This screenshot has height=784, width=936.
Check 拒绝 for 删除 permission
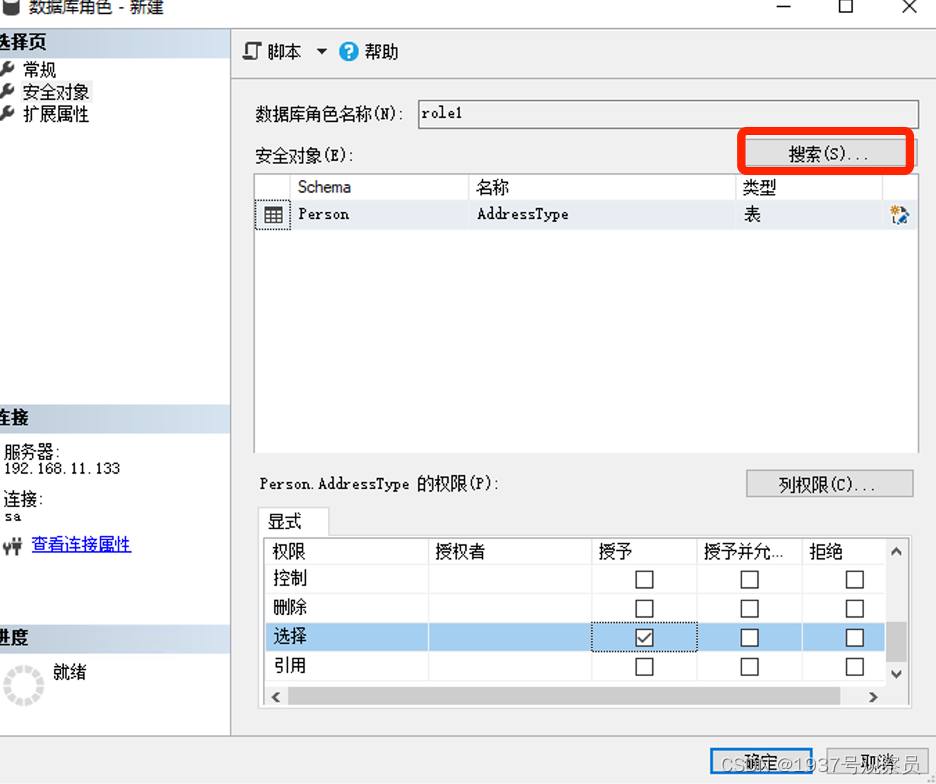coord(854,609)
